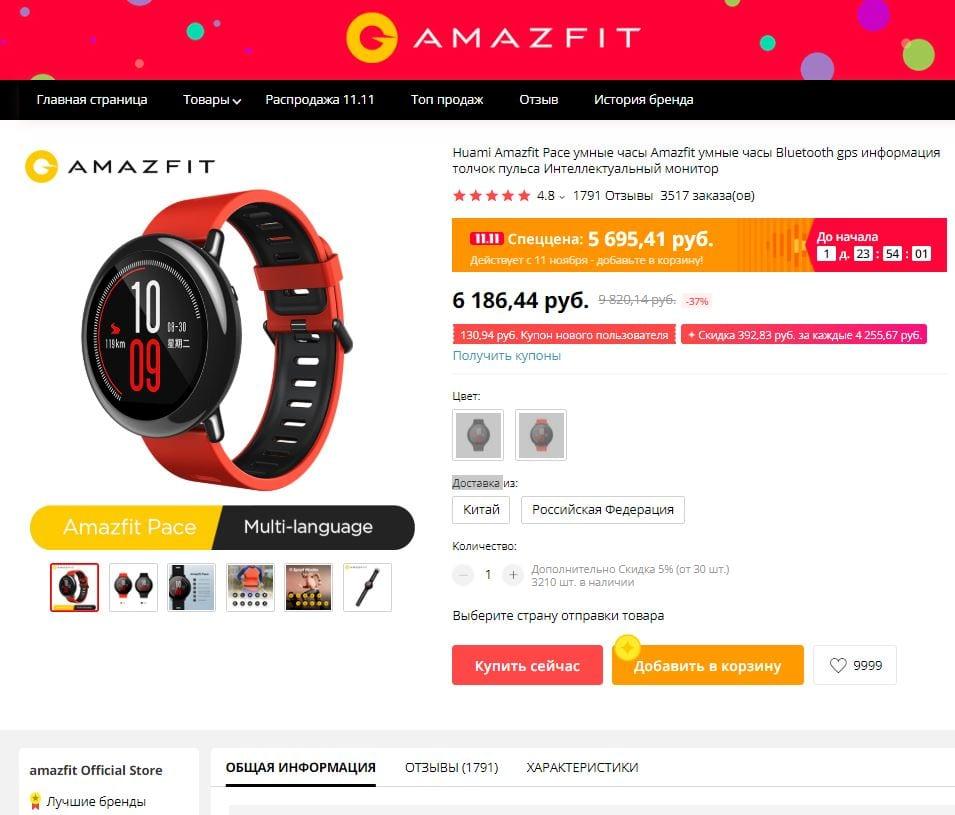
Task: Open the Распродажа 11.11 menu item
Action: pos(320,100)
